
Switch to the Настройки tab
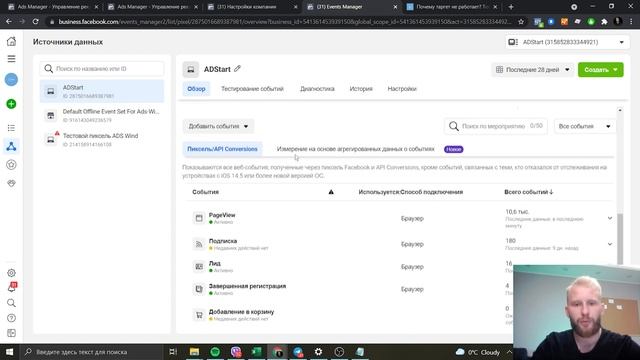pos(402,89)
